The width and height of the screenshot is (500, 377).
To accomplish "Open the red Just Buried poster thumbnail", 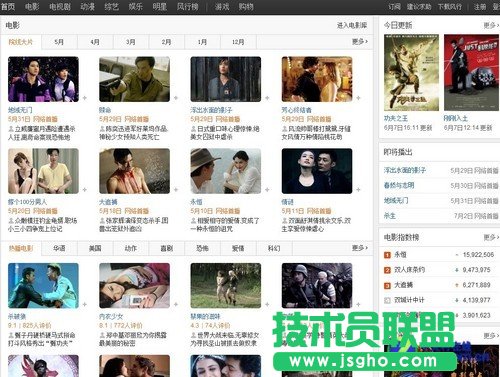I will [x=471, y=73].
